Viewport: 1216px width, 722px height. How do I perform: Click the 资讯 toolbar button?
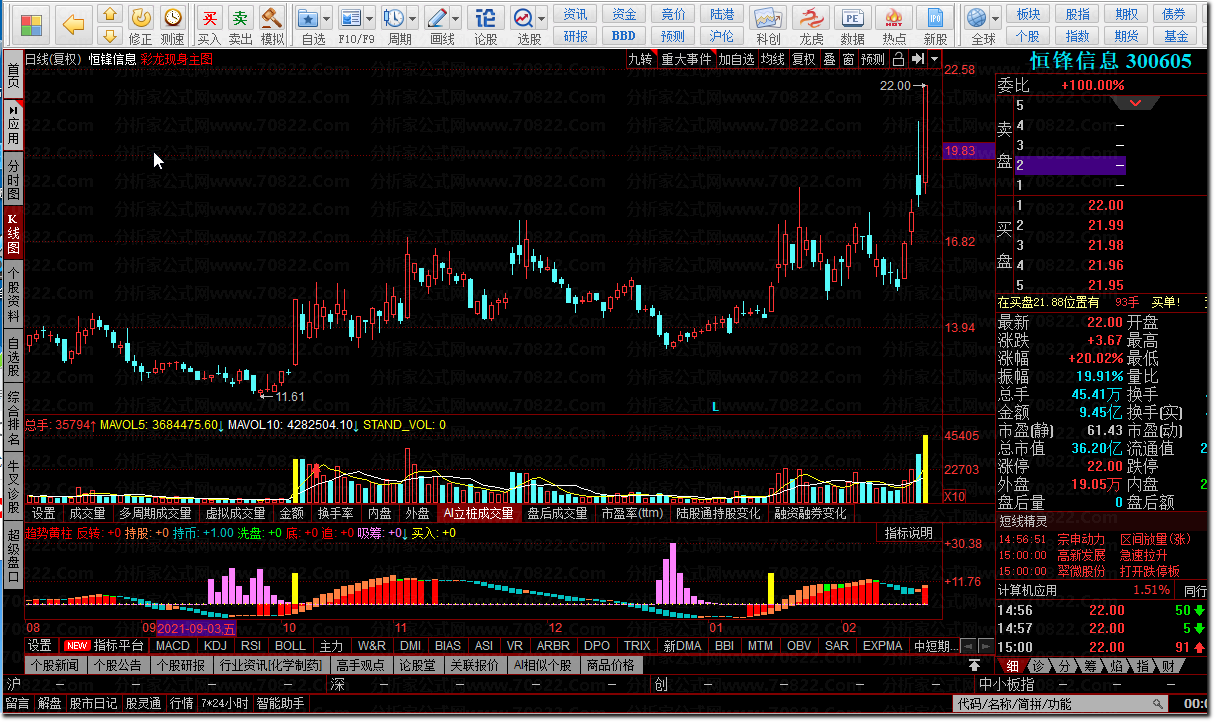[x=575, y=14]
